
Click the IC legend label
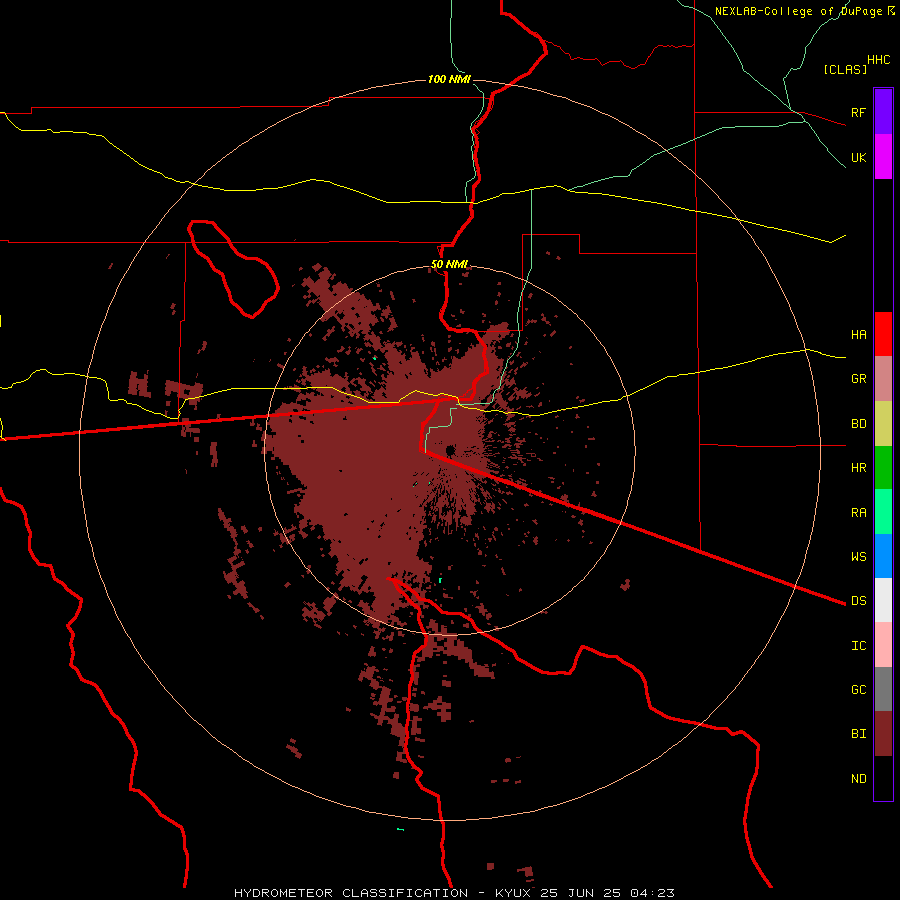(x=858, y=646)
